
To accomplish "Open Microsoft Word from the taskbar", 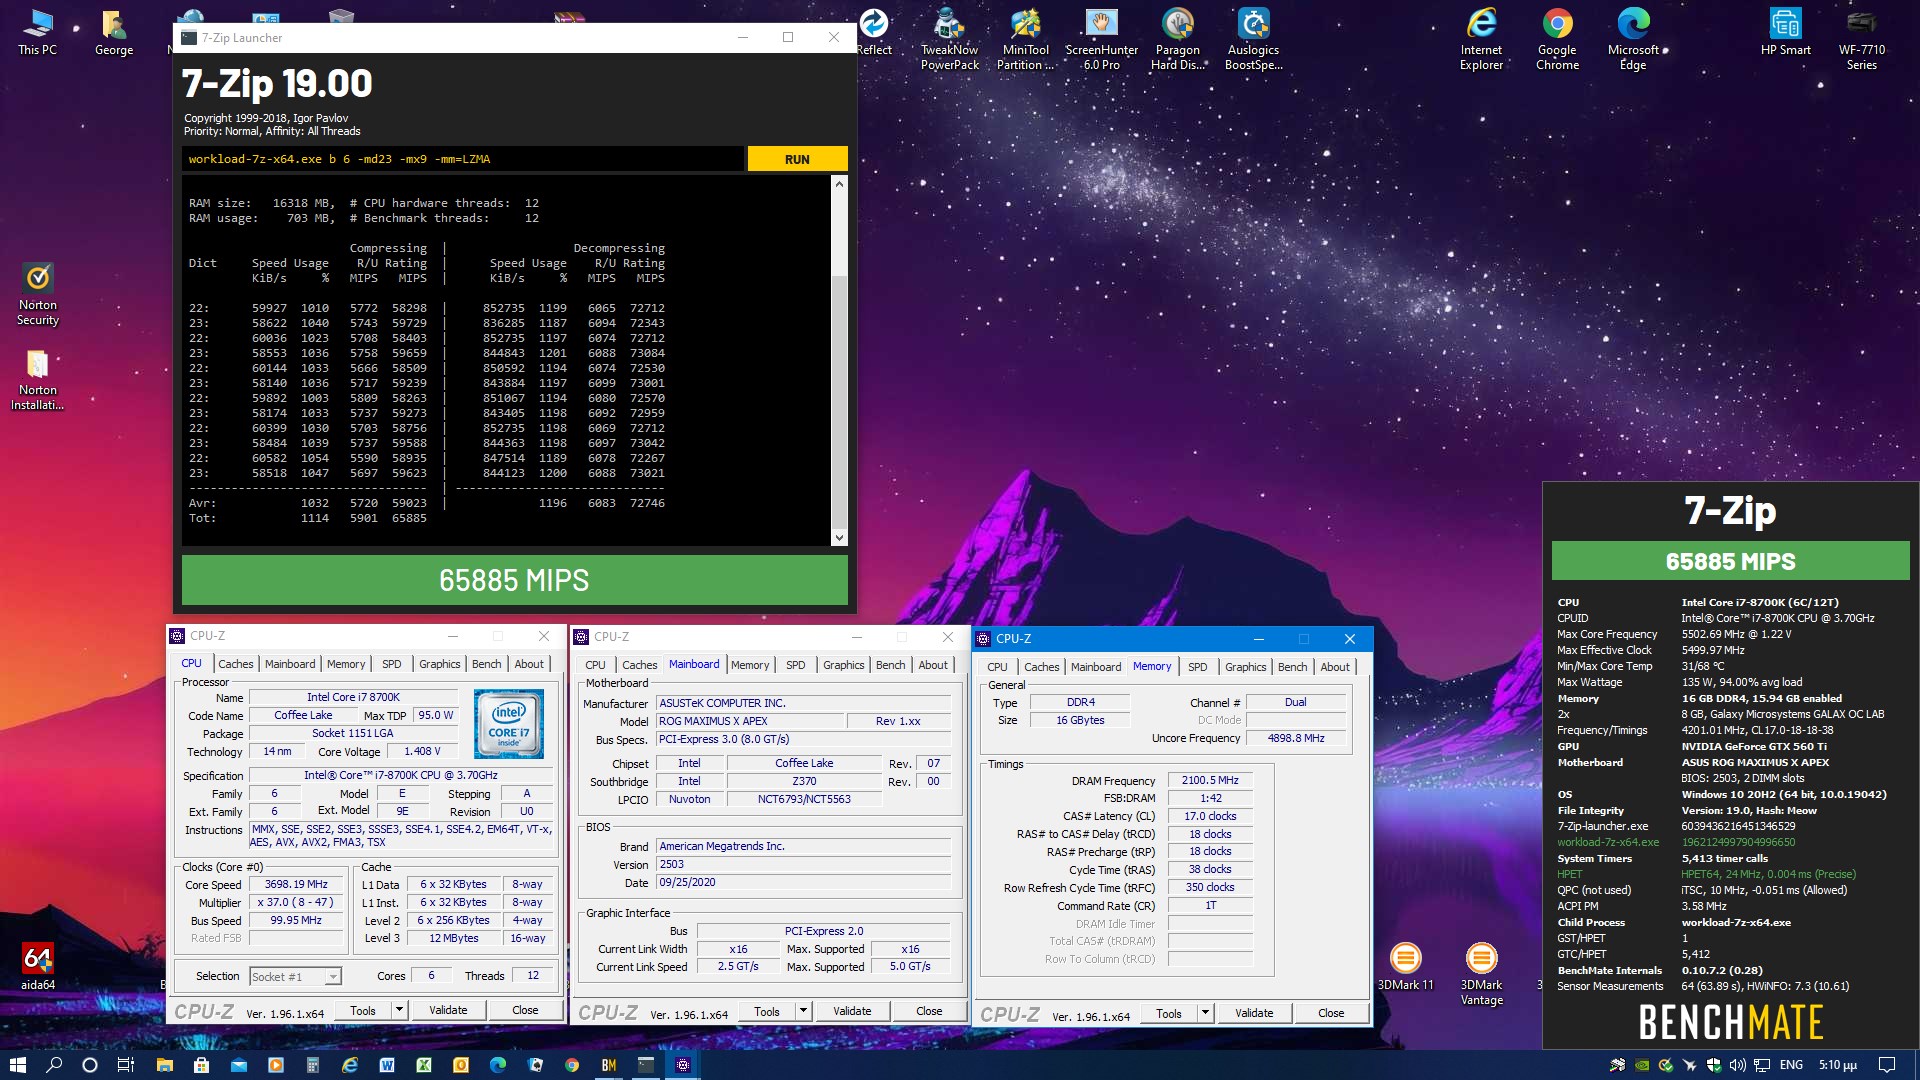I will 386,1065.
